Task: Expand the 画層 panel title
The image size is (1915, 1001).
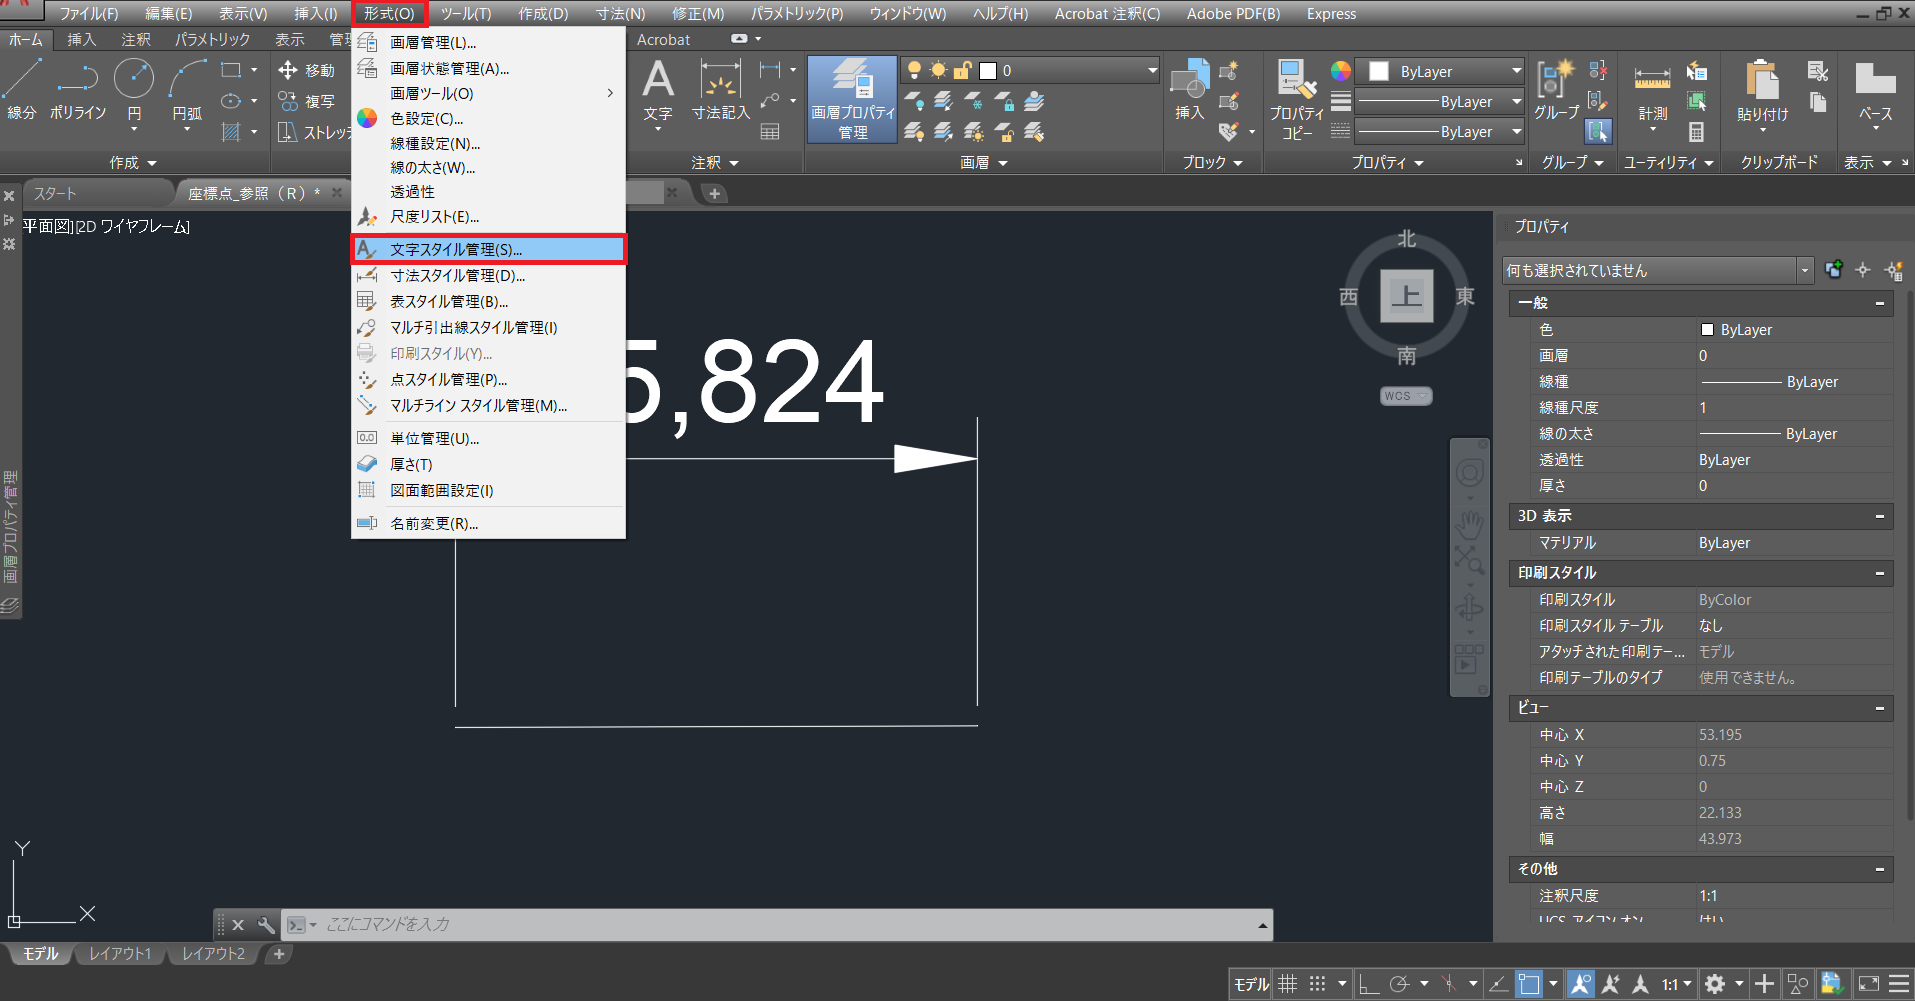Action: (x=984, y=162)
